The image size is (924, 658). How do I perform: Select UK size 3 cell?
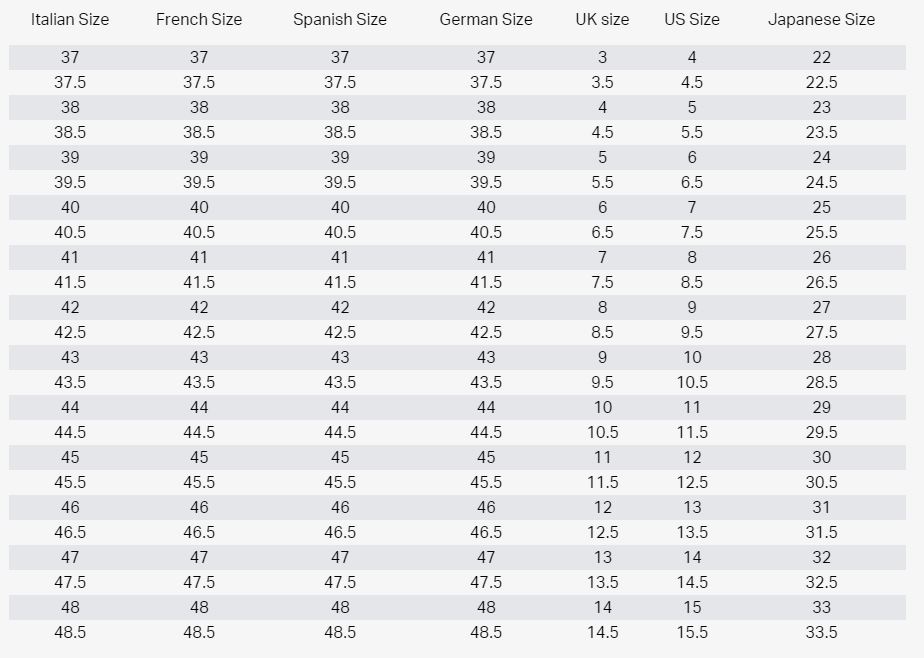click(602, 57)
